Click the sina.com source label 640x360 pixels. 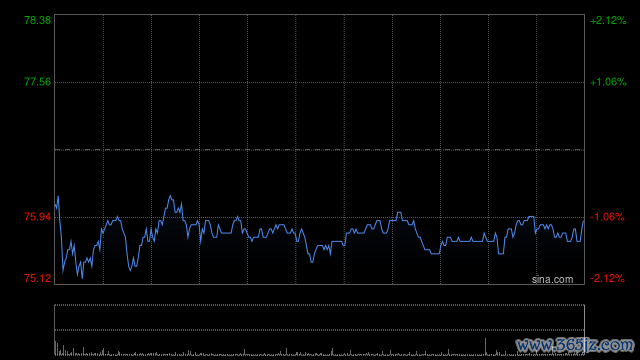coord(552,280)
